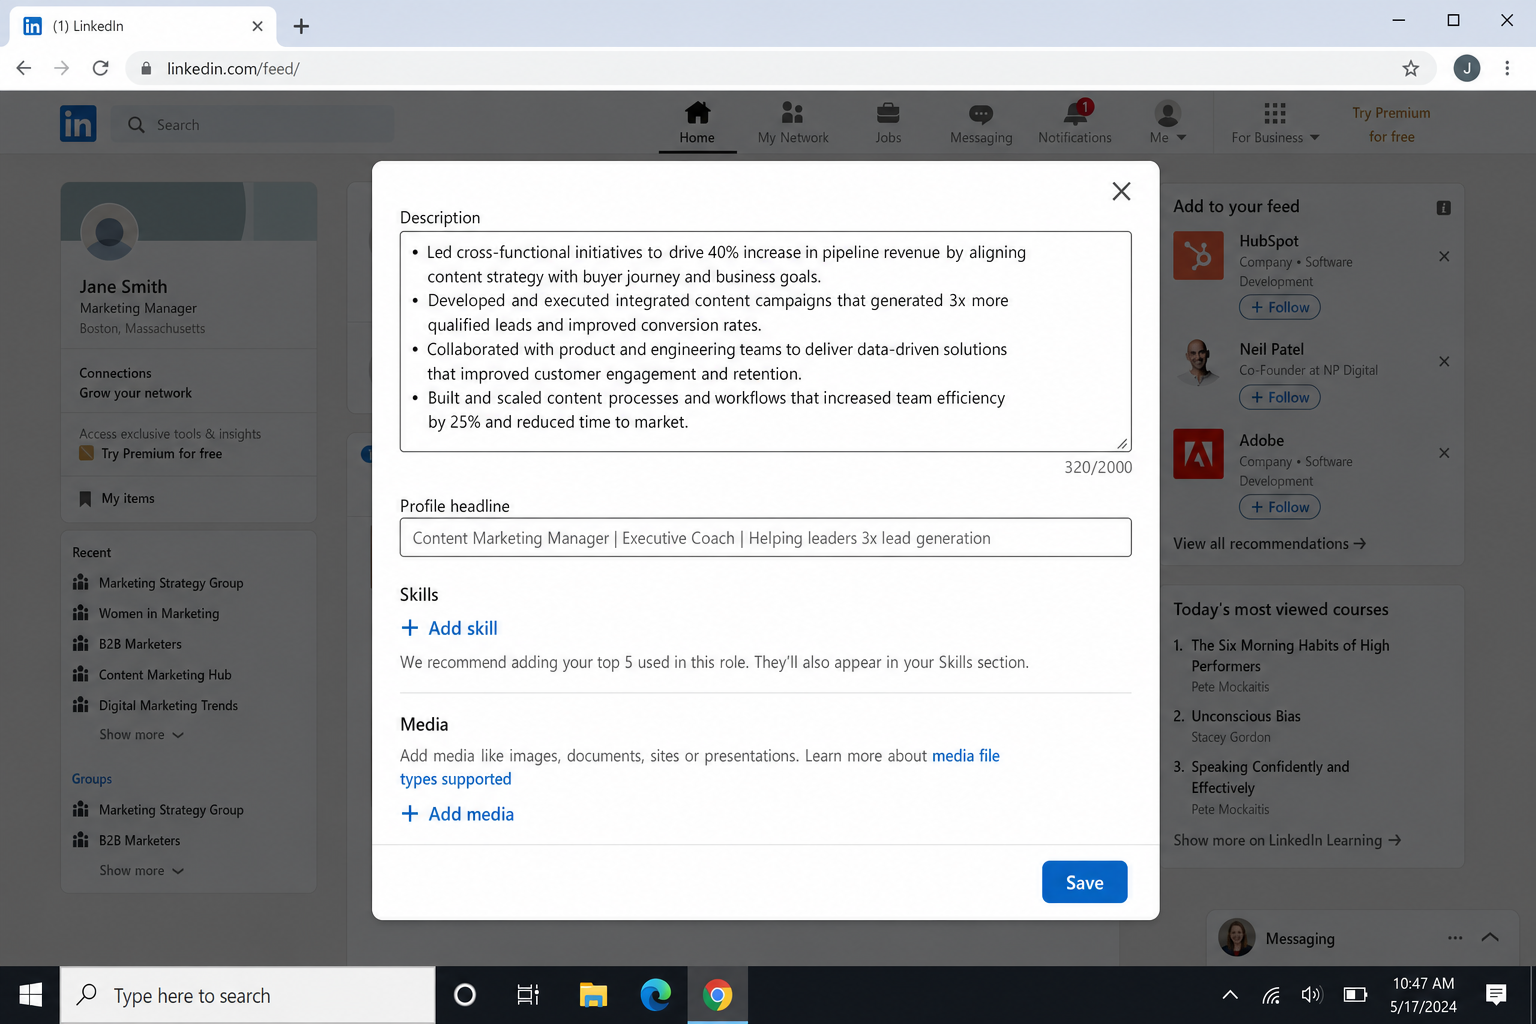Bookmark this page with the star icon
Image resolution: width=1536 pixels, height=1024 pixels.
(x=1410, y=68)
